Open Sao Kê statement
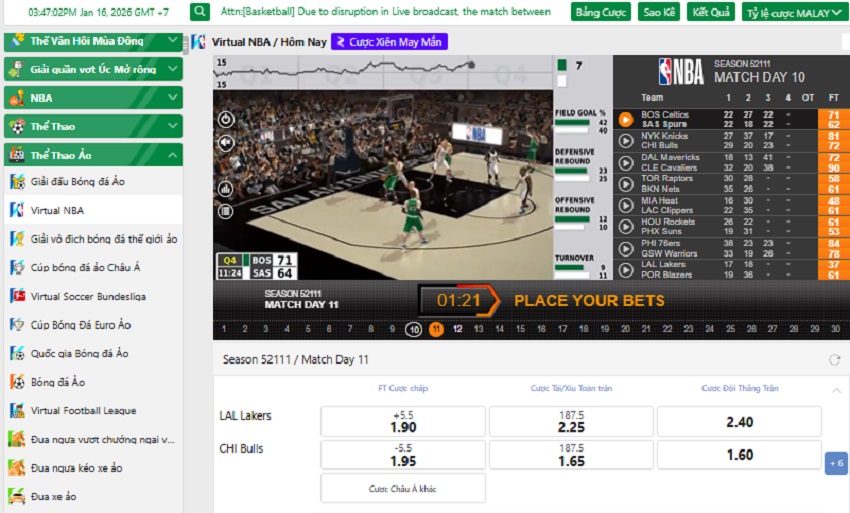 659,12
